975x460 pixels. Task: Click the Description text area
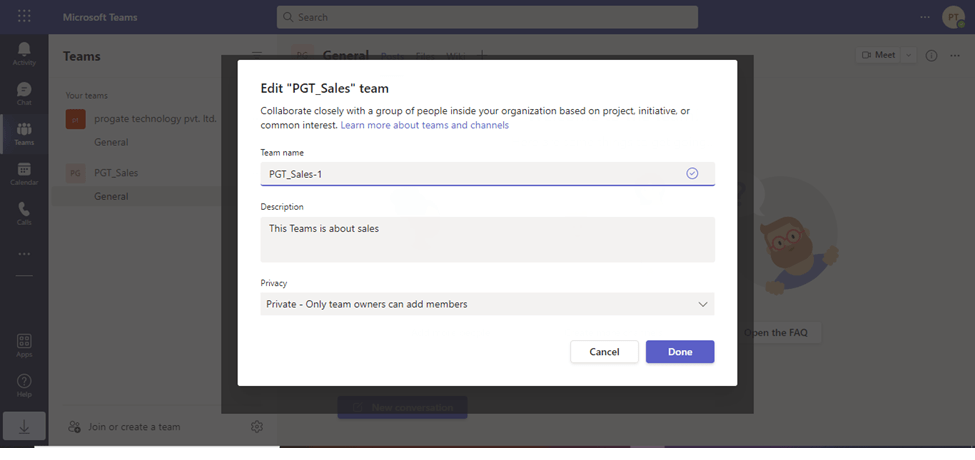(x=487, y=239)
